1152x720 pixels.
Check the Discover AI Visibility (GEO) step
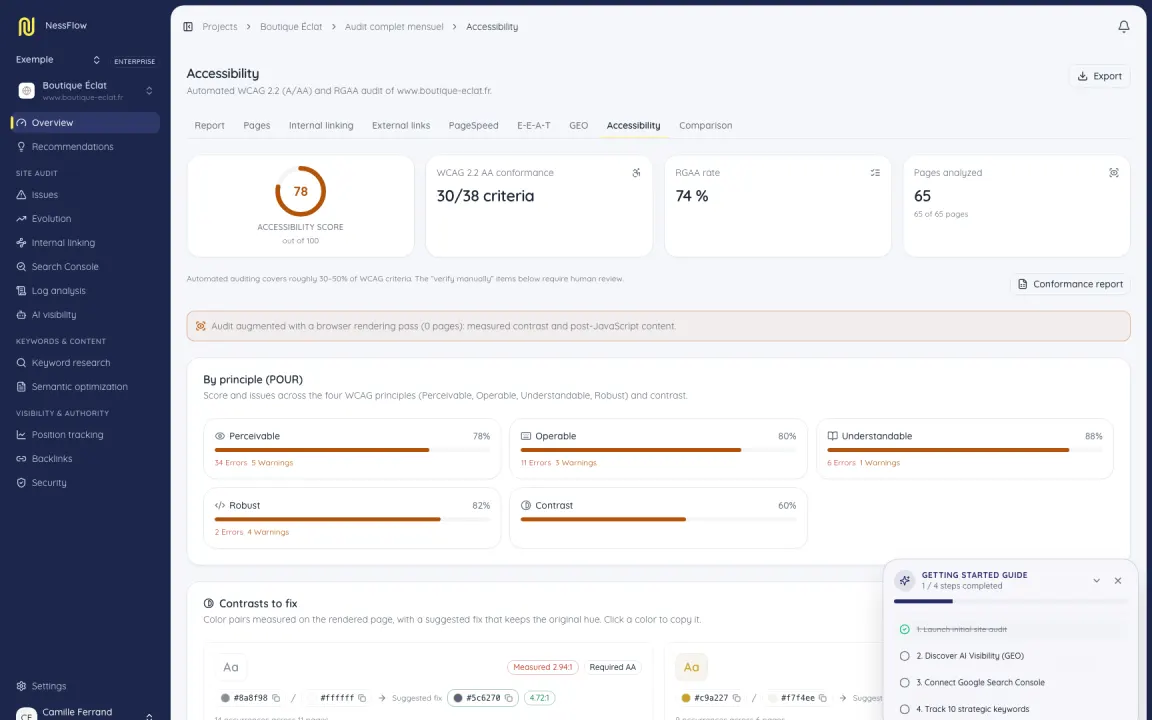pyautogui.click(x=904, y=656)
